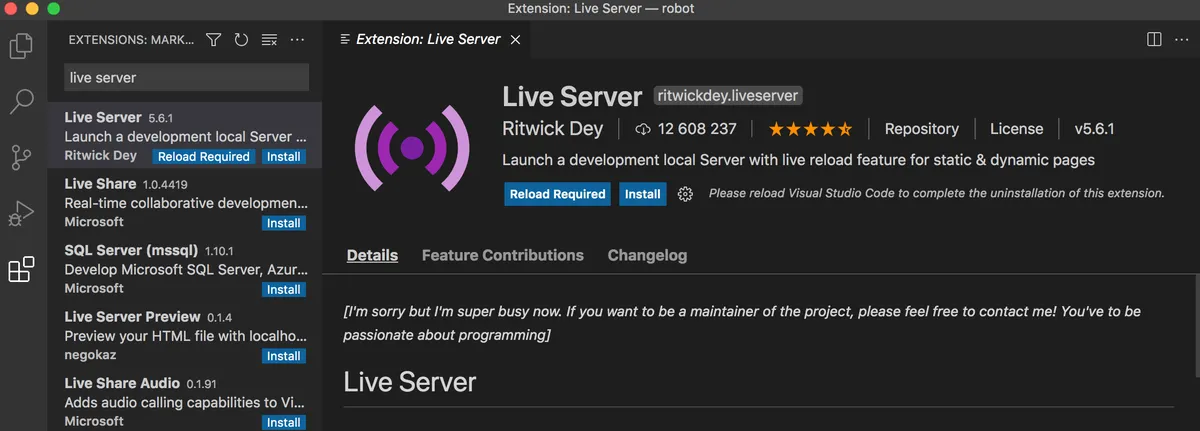Select the SQL Server (mssql) list entry

click(185, 268)
